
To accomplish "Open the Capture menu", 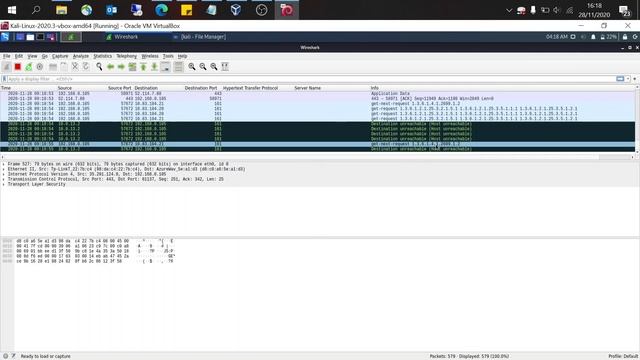I will click(x=60, y=56).
